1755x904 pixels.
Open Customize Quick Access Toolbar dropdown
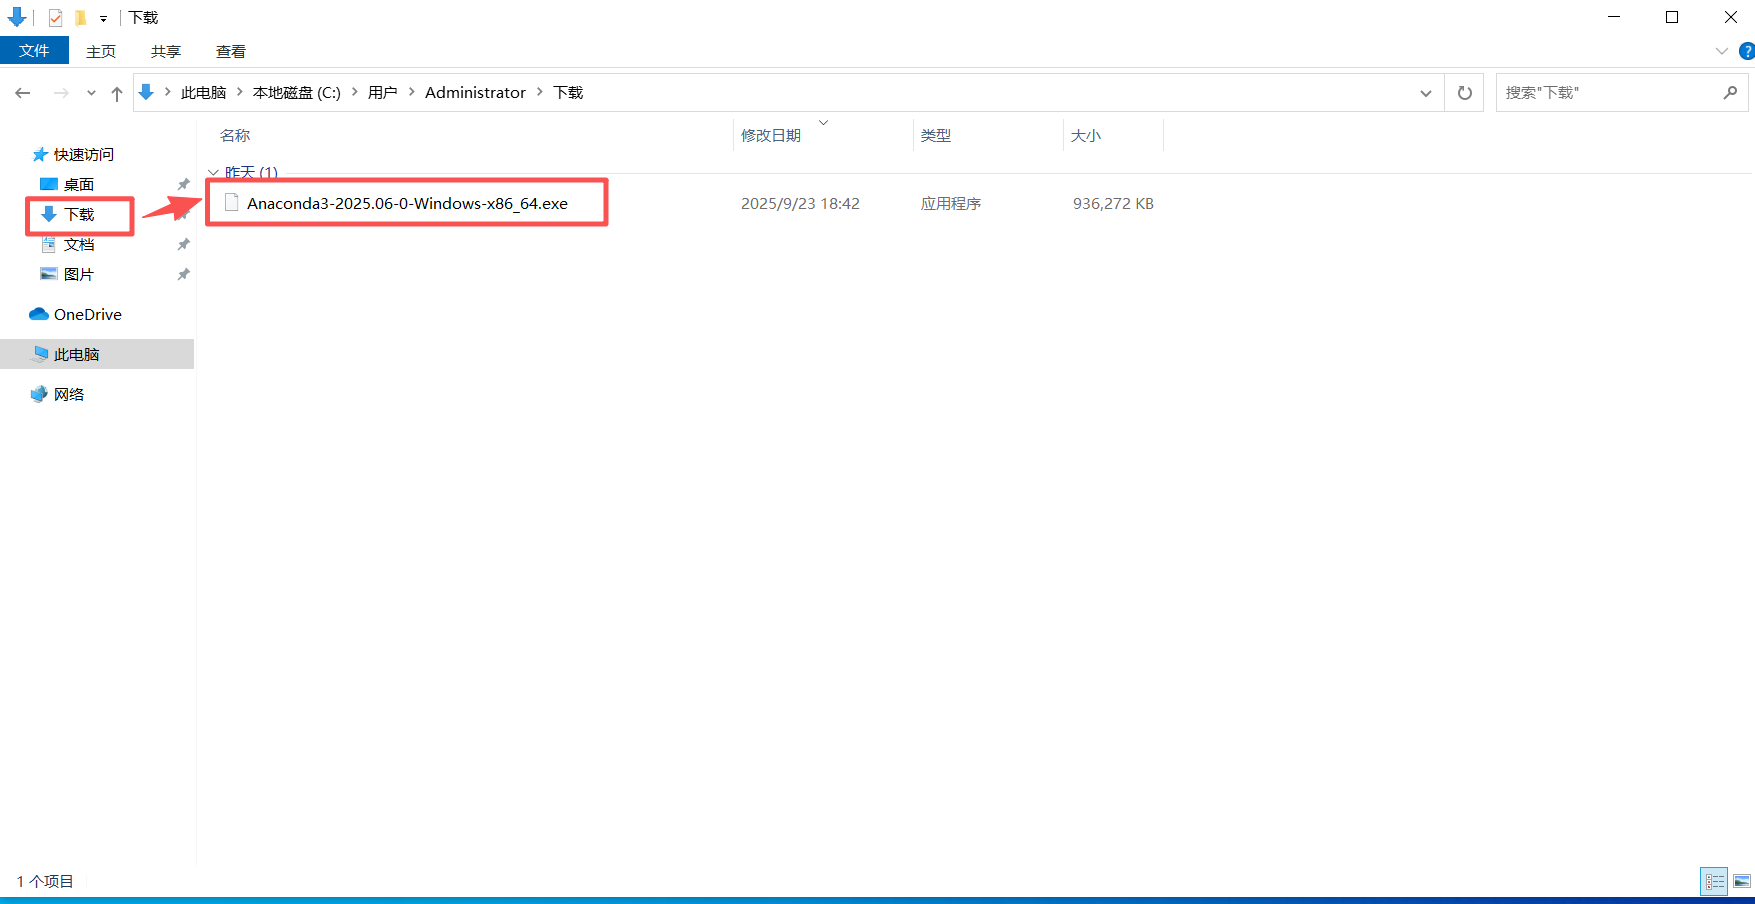tap(103, 18)
